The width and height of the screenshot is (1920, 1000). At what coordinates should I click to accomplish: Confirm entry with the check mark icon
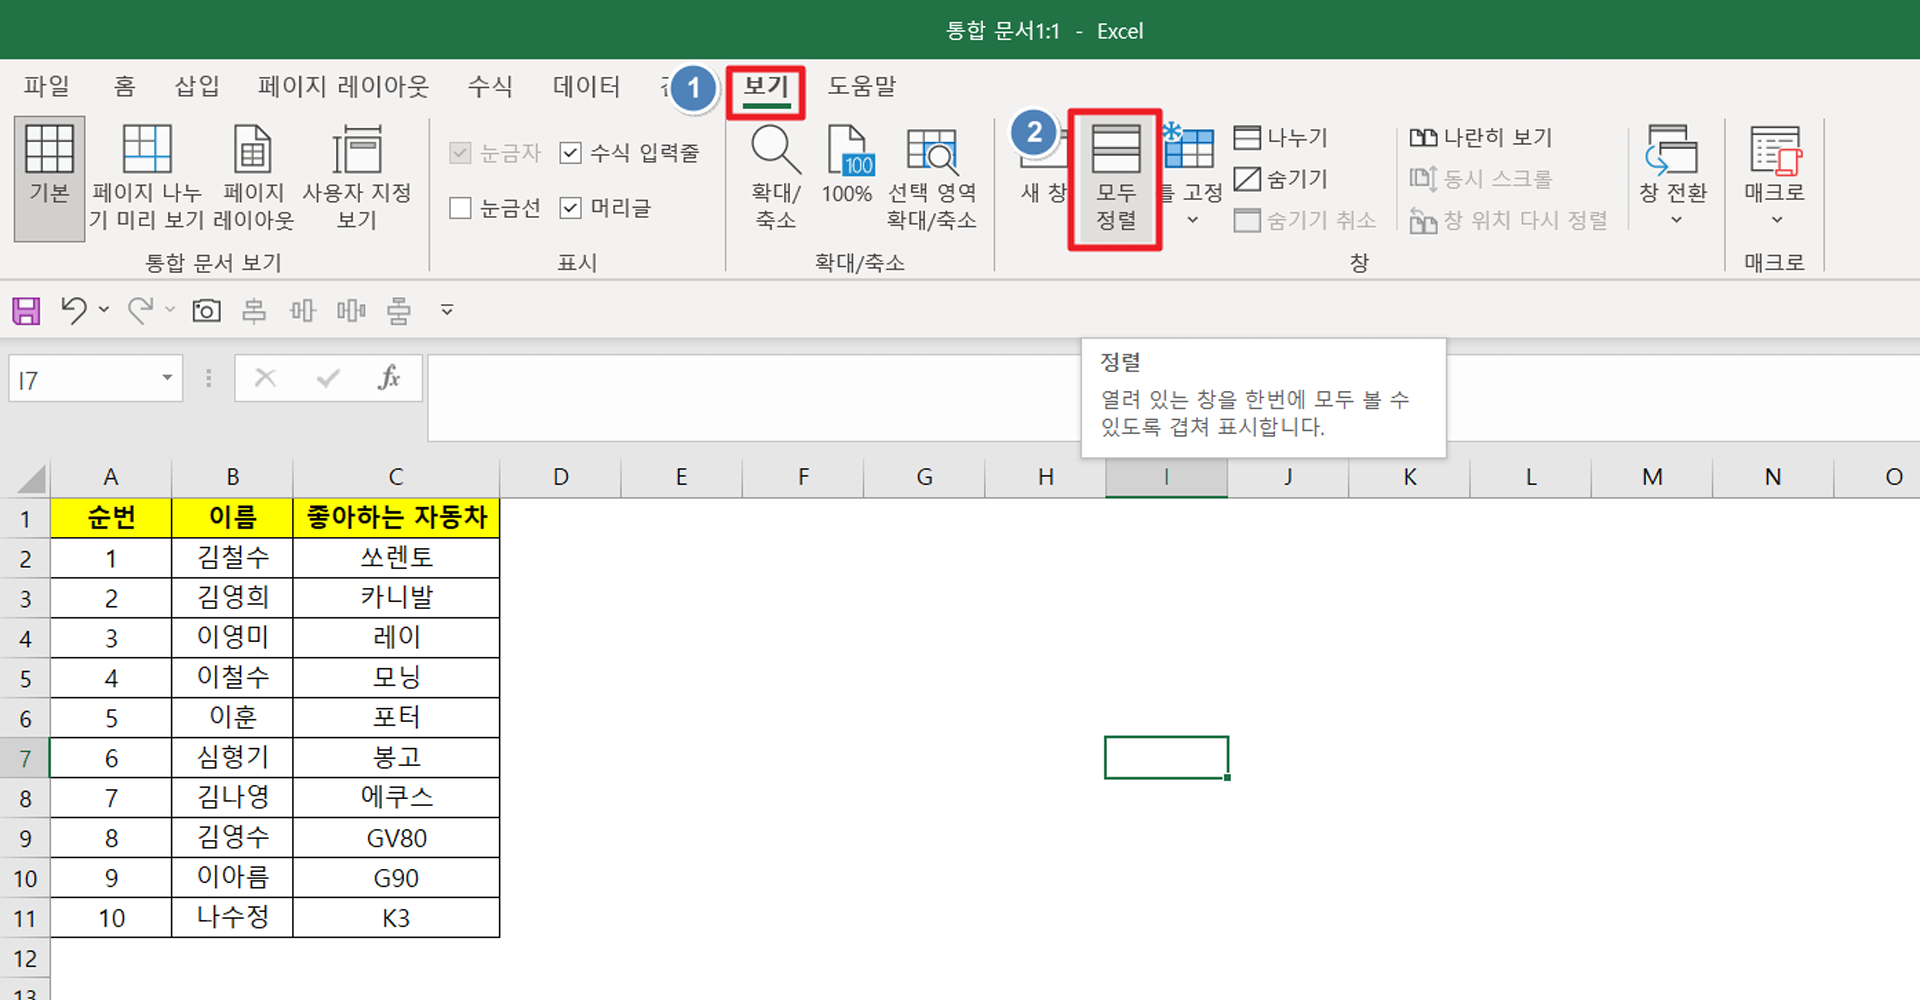[327, 378]
